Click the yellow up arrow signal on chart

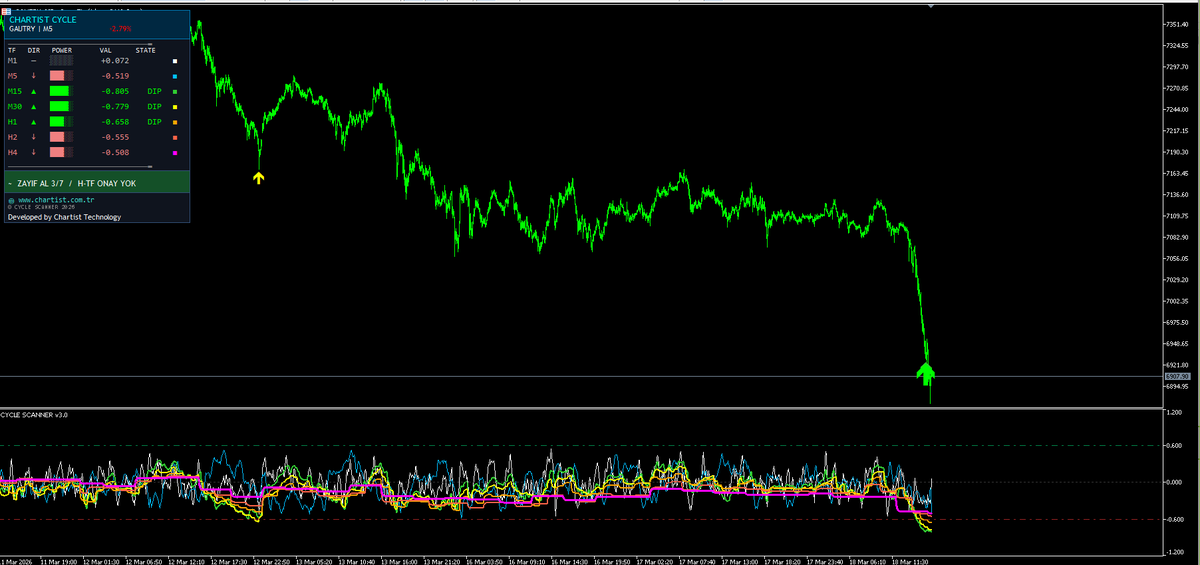[x=258, y=178]
